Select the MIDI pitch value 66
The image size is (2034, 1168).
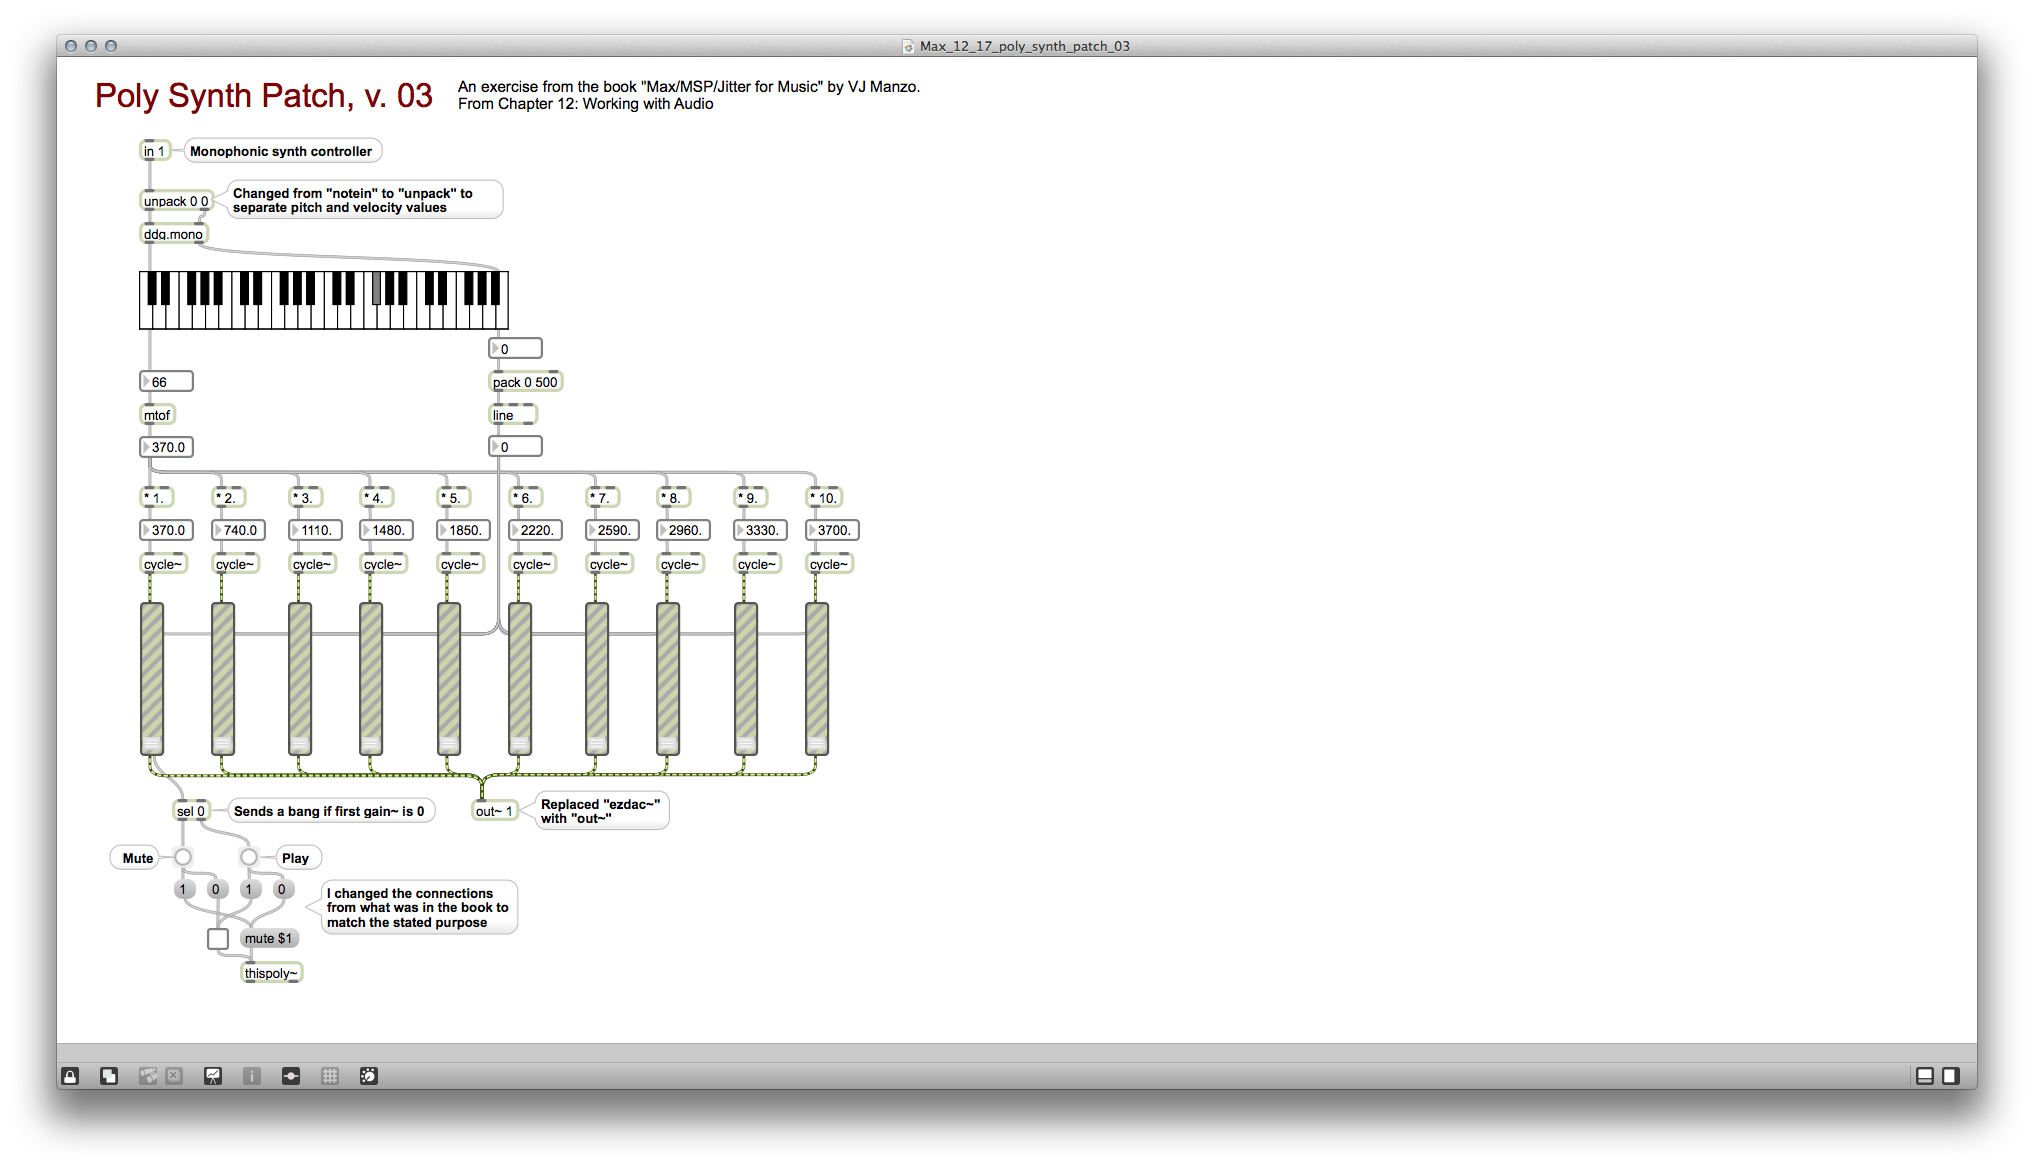165,380
